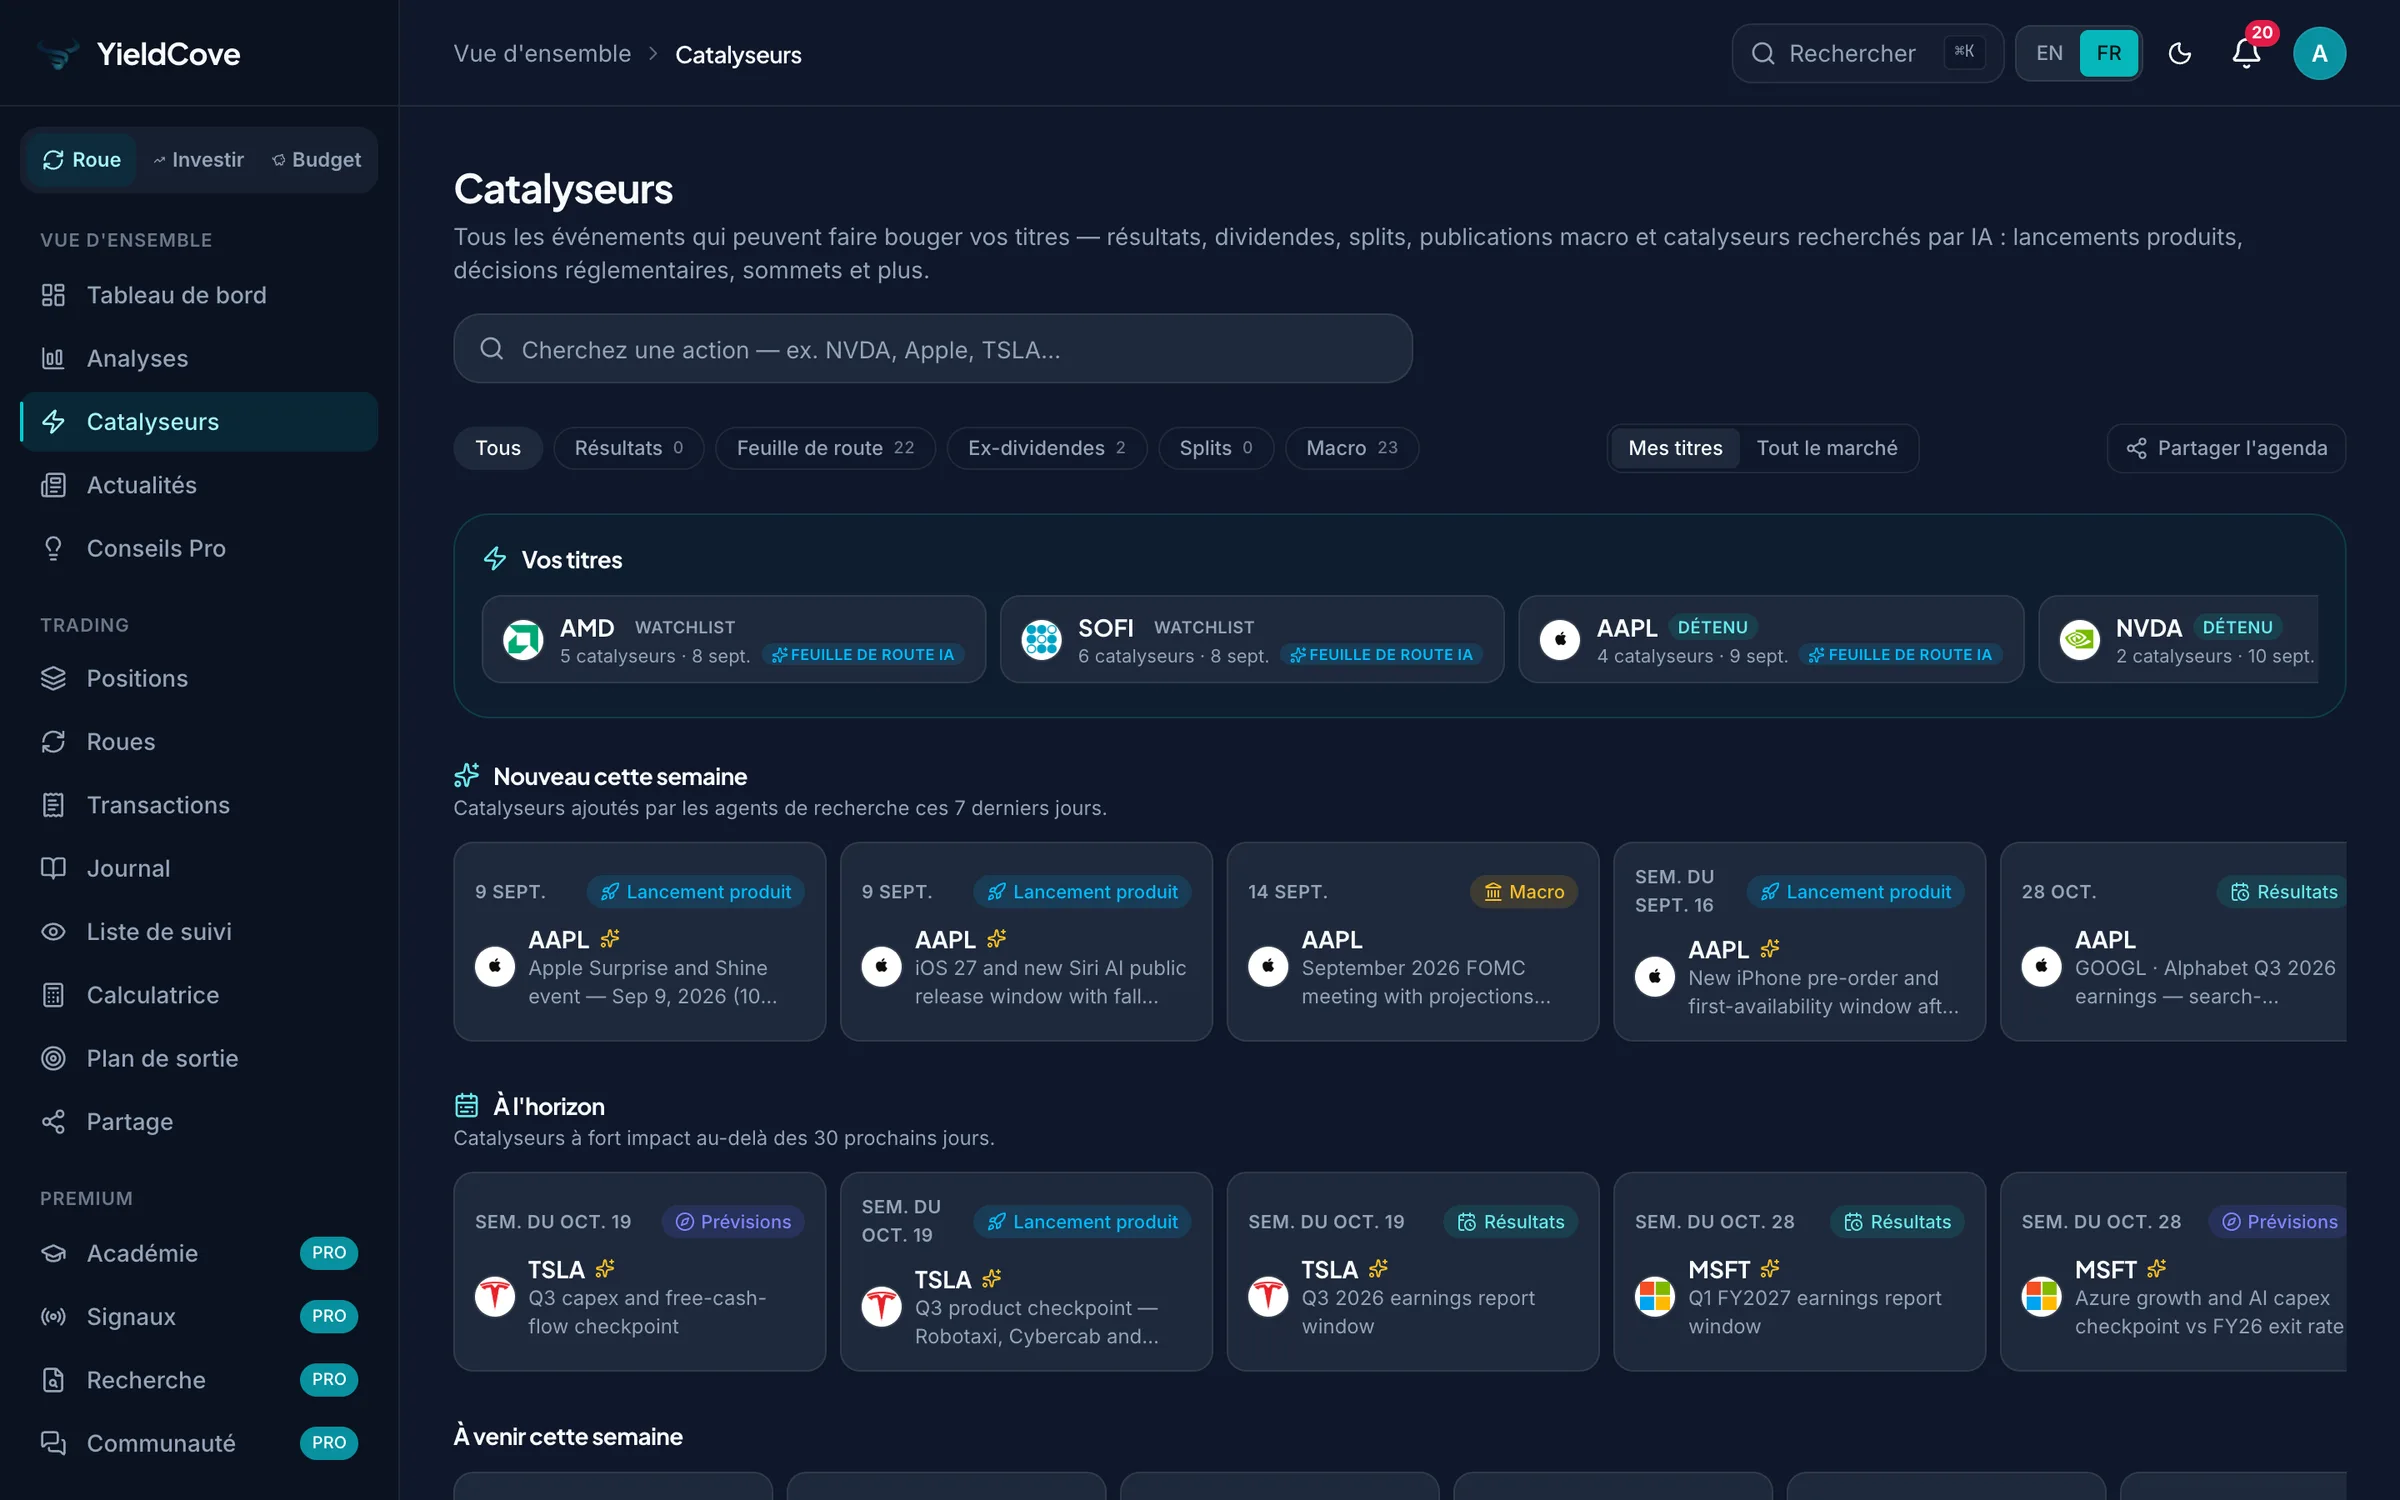Open September 2026 FOMC meeting card
Viewport: 2400px width, 1500px height.
pyautogui.click(x=1413, y=941)
